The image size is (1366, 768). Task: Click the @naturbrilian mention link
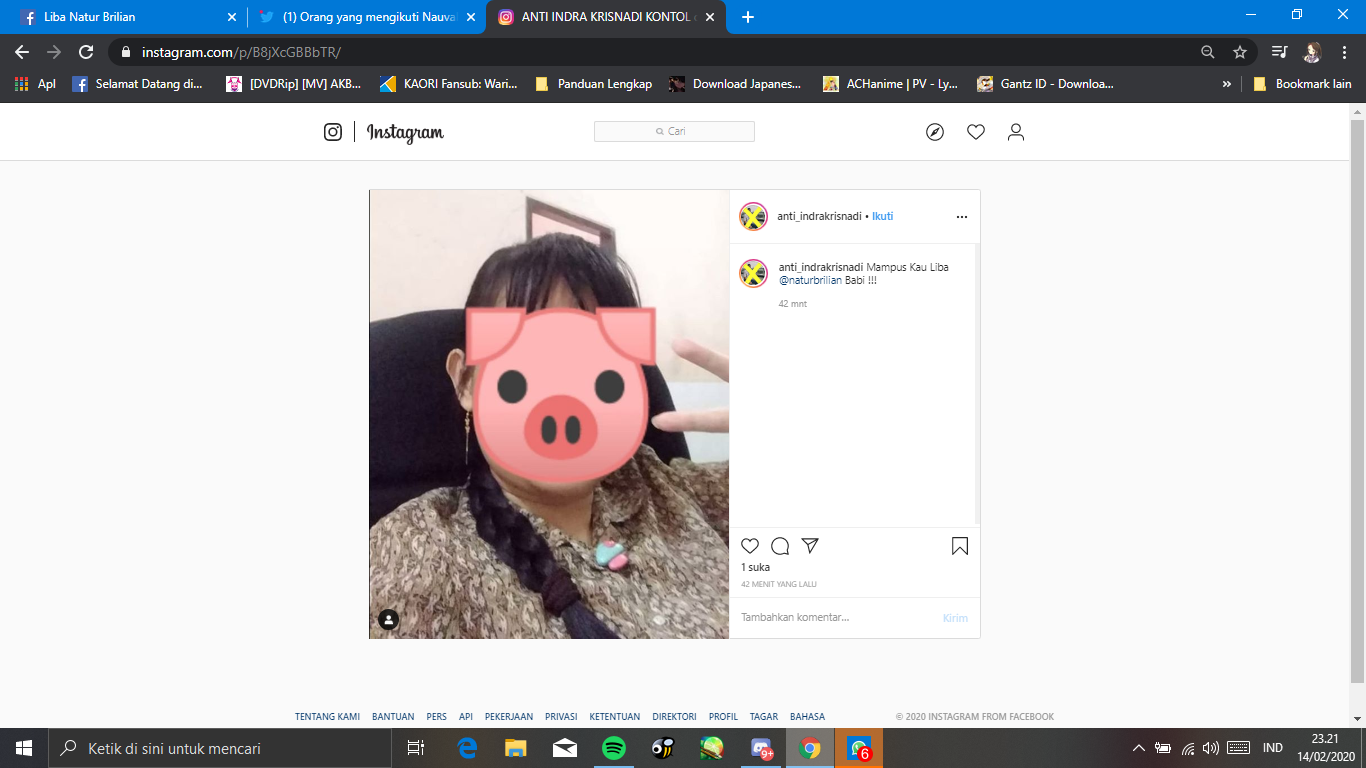[810, 281]
